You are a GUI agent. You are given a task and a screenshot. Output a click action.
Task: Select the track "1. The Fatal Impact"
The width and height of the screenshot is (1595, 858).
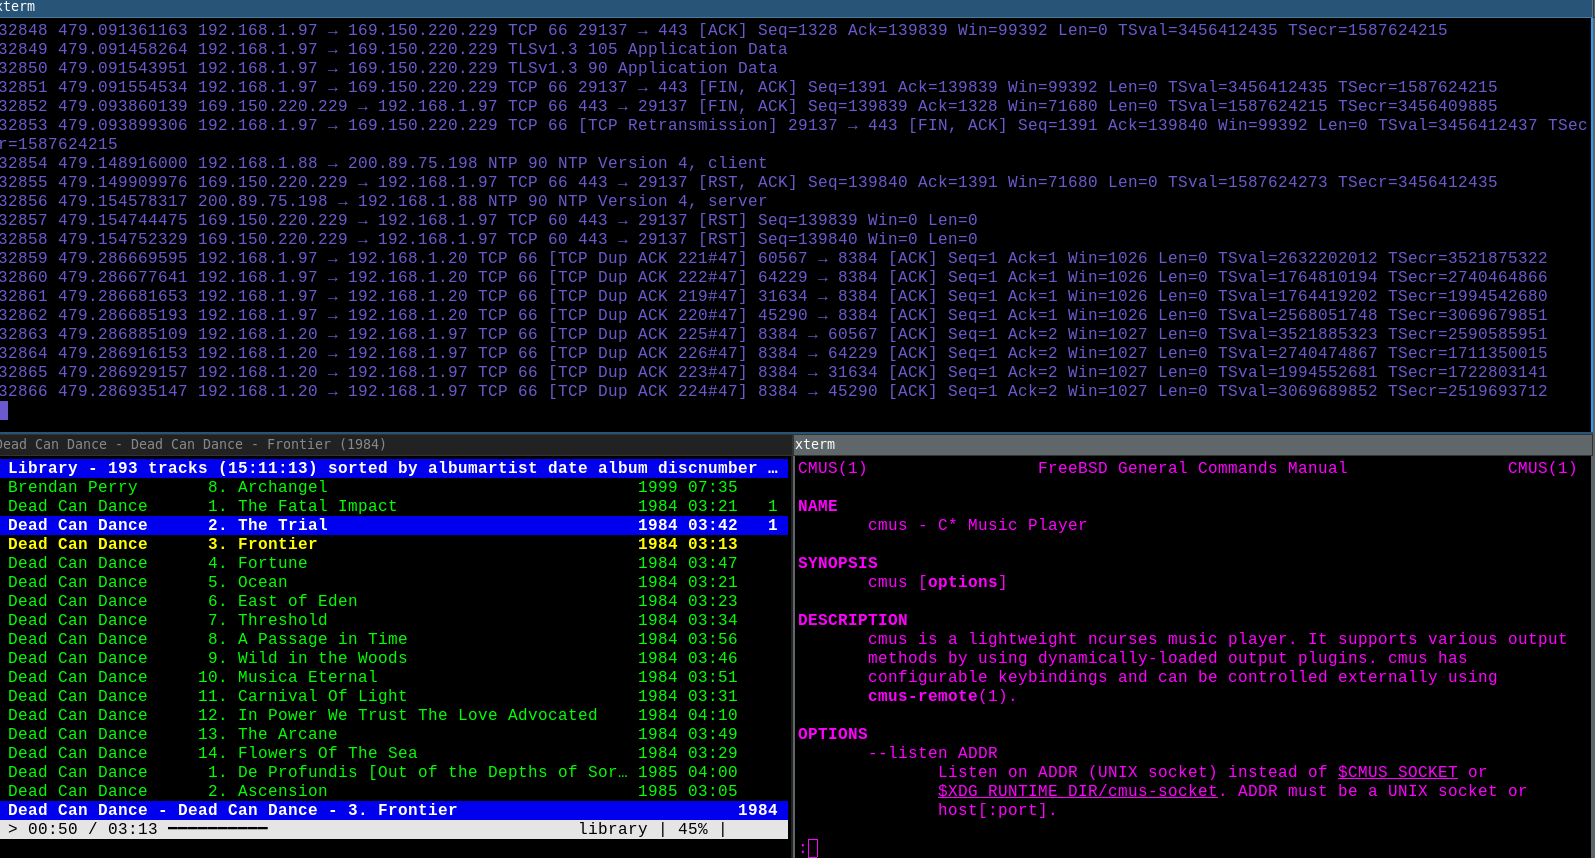pyautogui.click(x=394, y=506)
